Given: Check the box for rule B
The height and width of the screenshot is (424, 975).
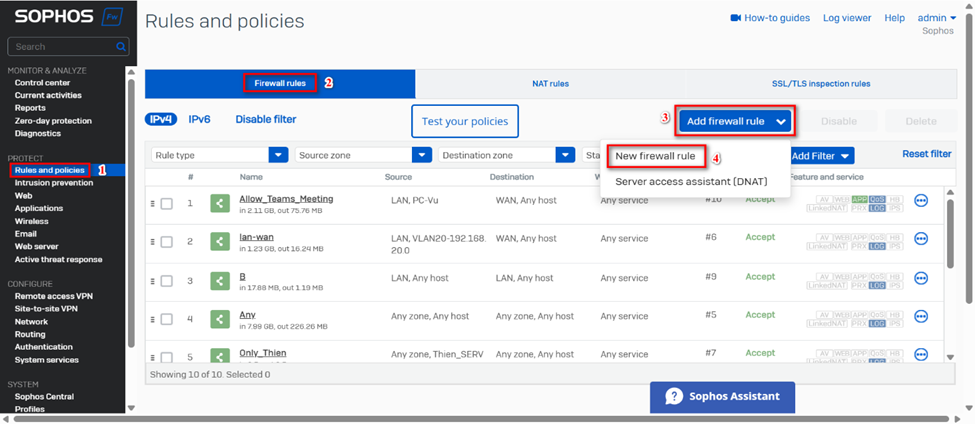Looking at the screenshot, I should tap(166, 281).
